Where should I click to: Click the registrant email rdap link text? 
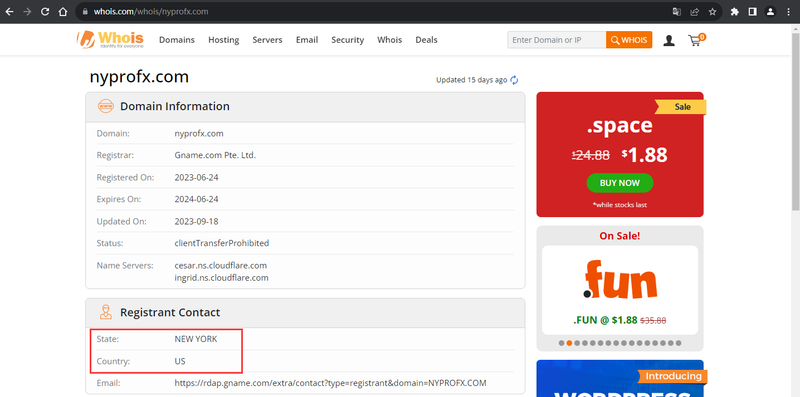point(330,383)
